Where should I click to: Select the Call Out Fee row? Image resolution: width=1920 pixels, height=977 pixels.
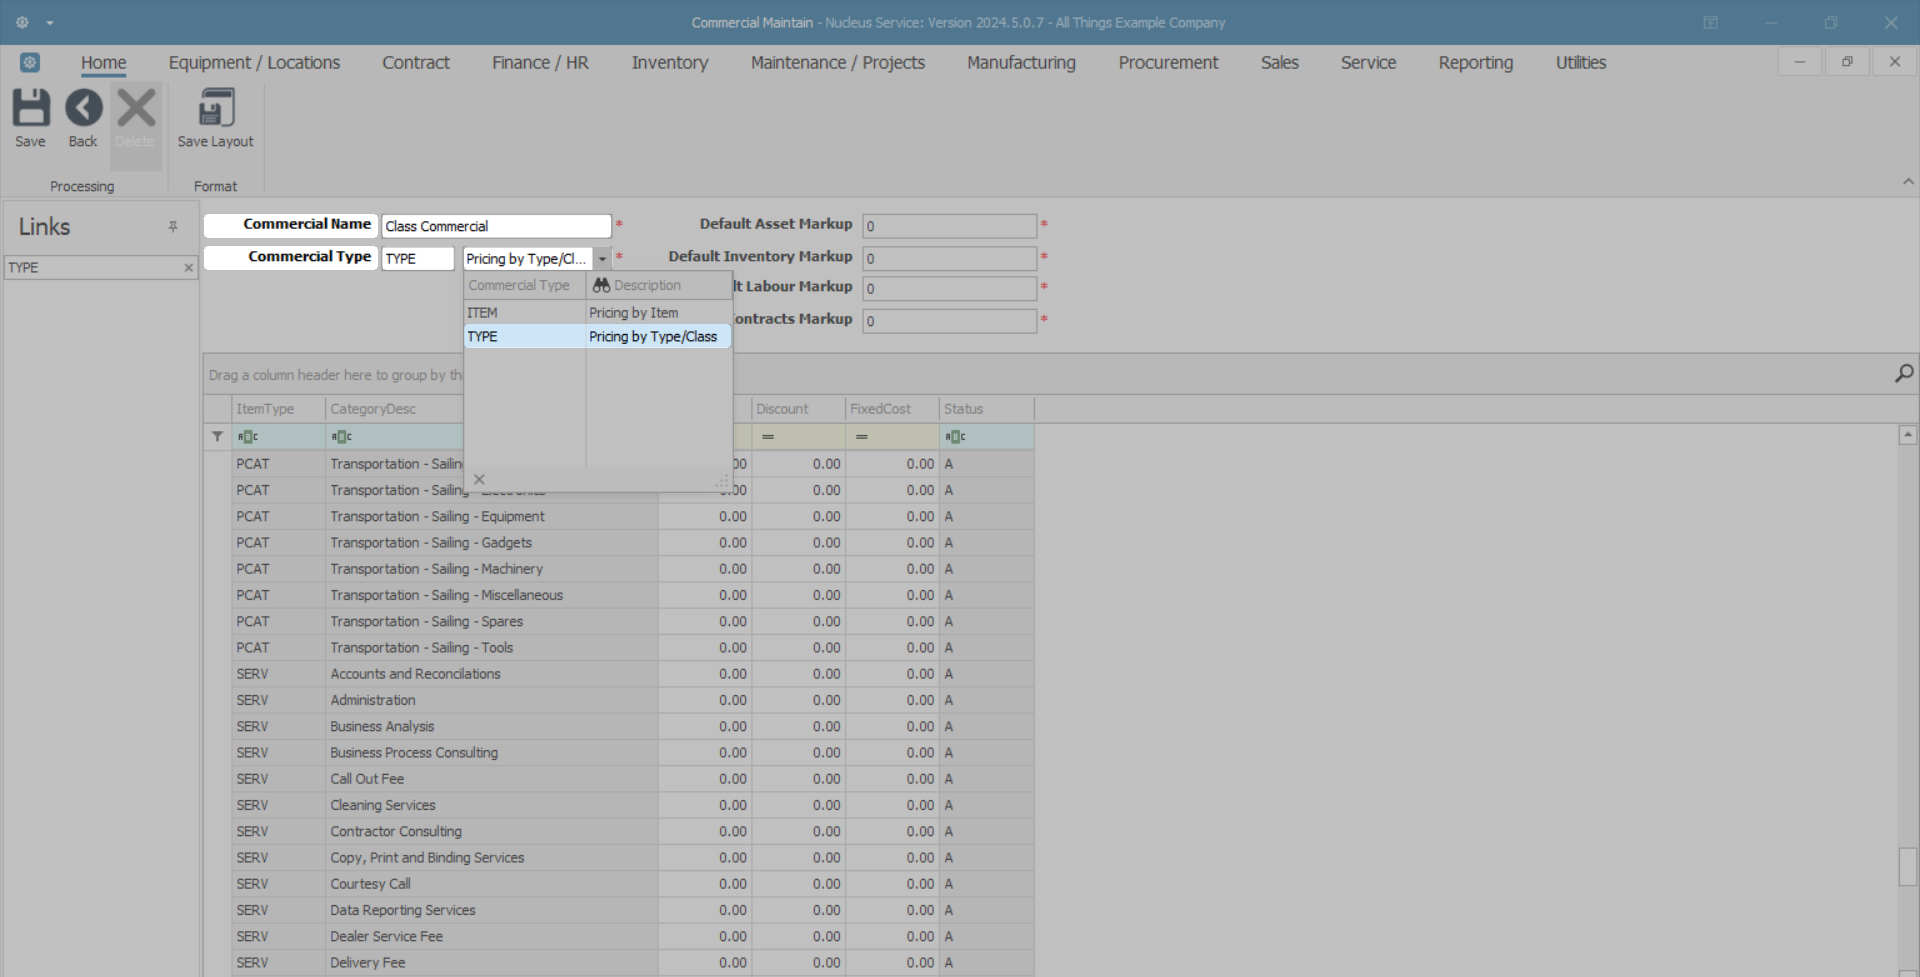(367, 779)
